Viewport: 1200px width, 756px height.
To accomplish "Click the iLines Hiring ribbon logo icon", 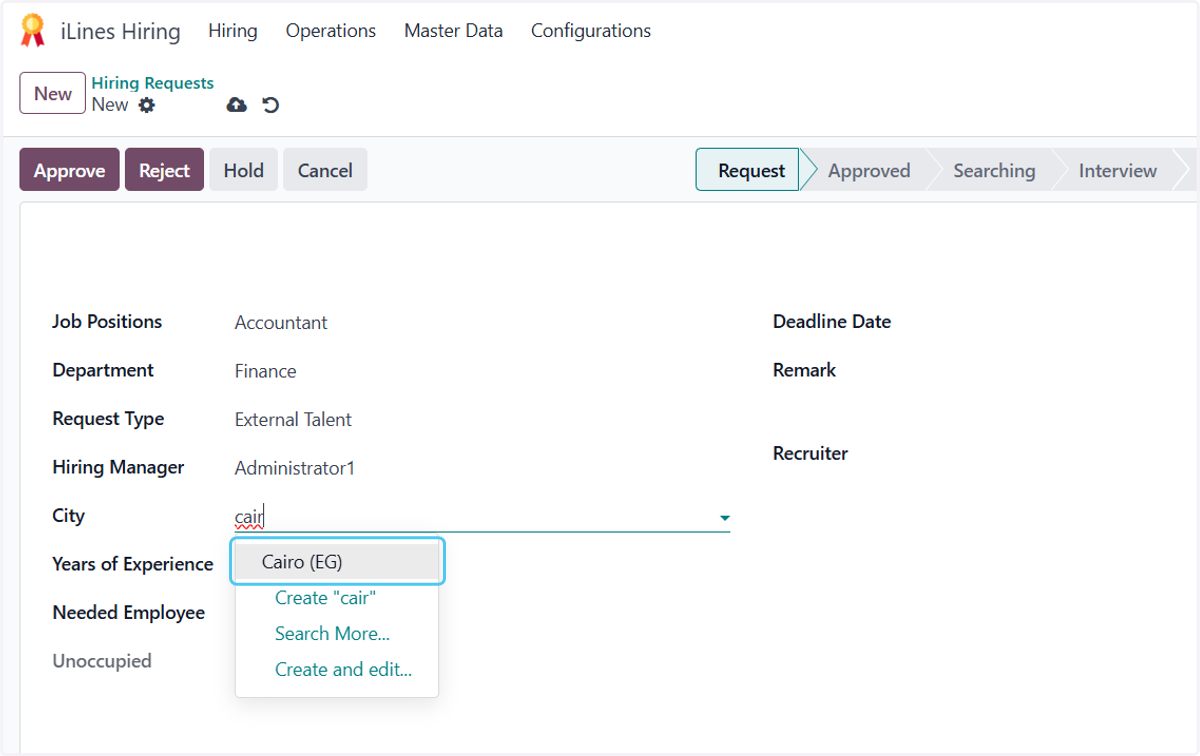I will coord(33,31).
